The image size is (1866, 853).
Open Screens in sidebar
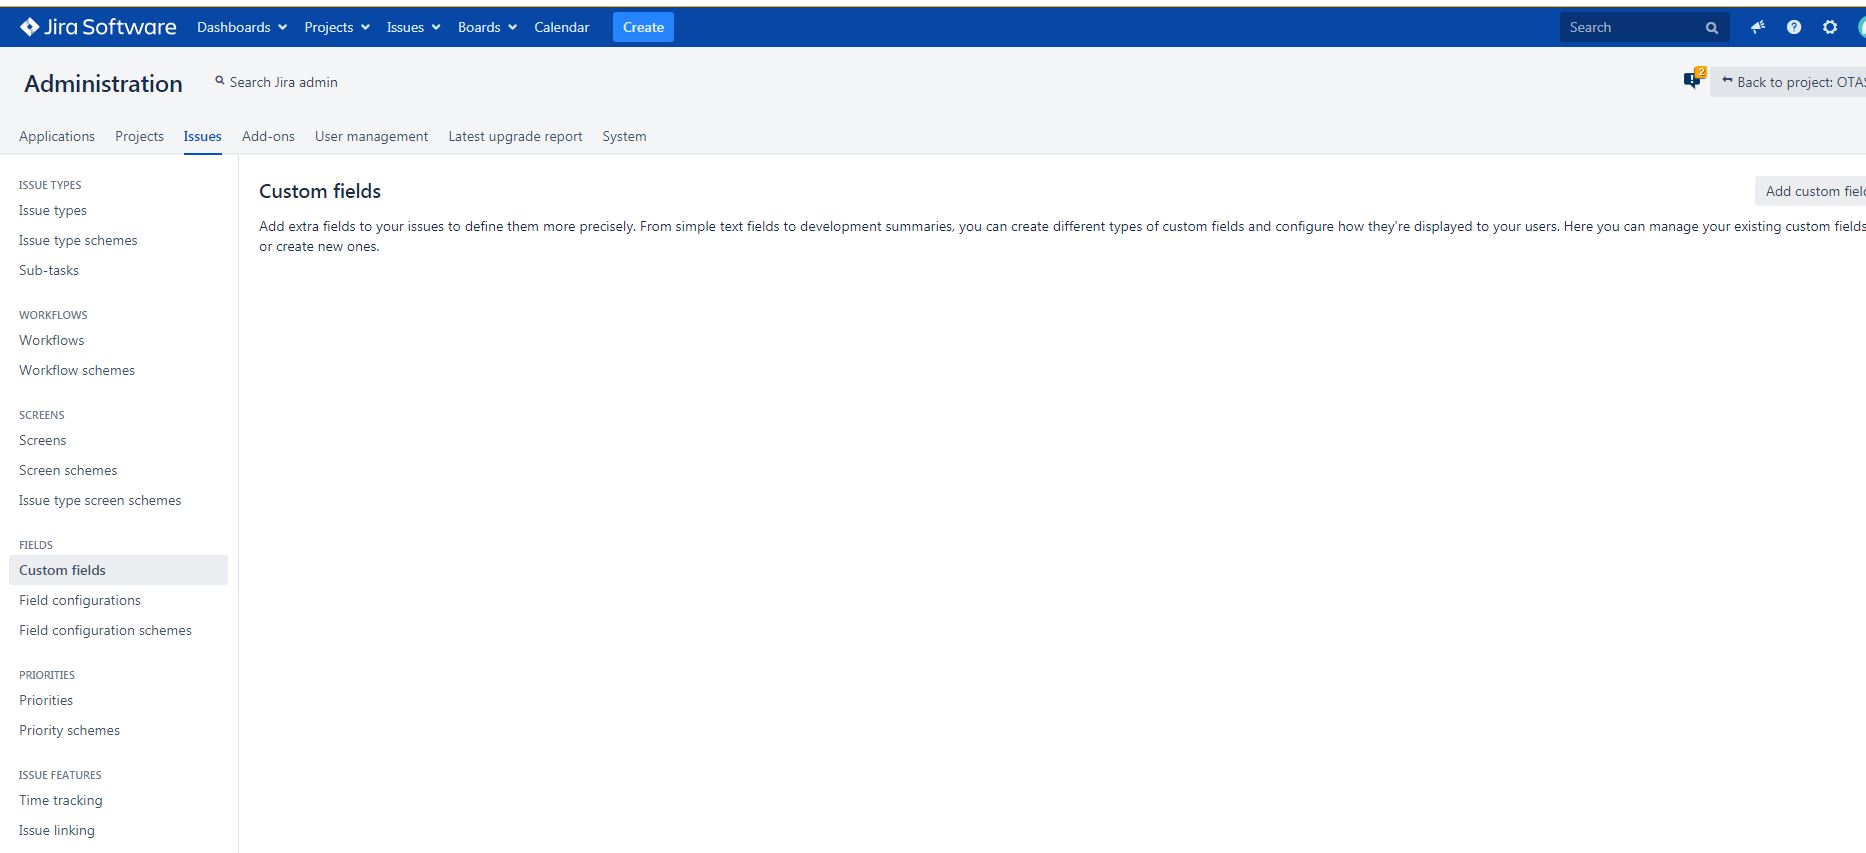tap(43, 440)
